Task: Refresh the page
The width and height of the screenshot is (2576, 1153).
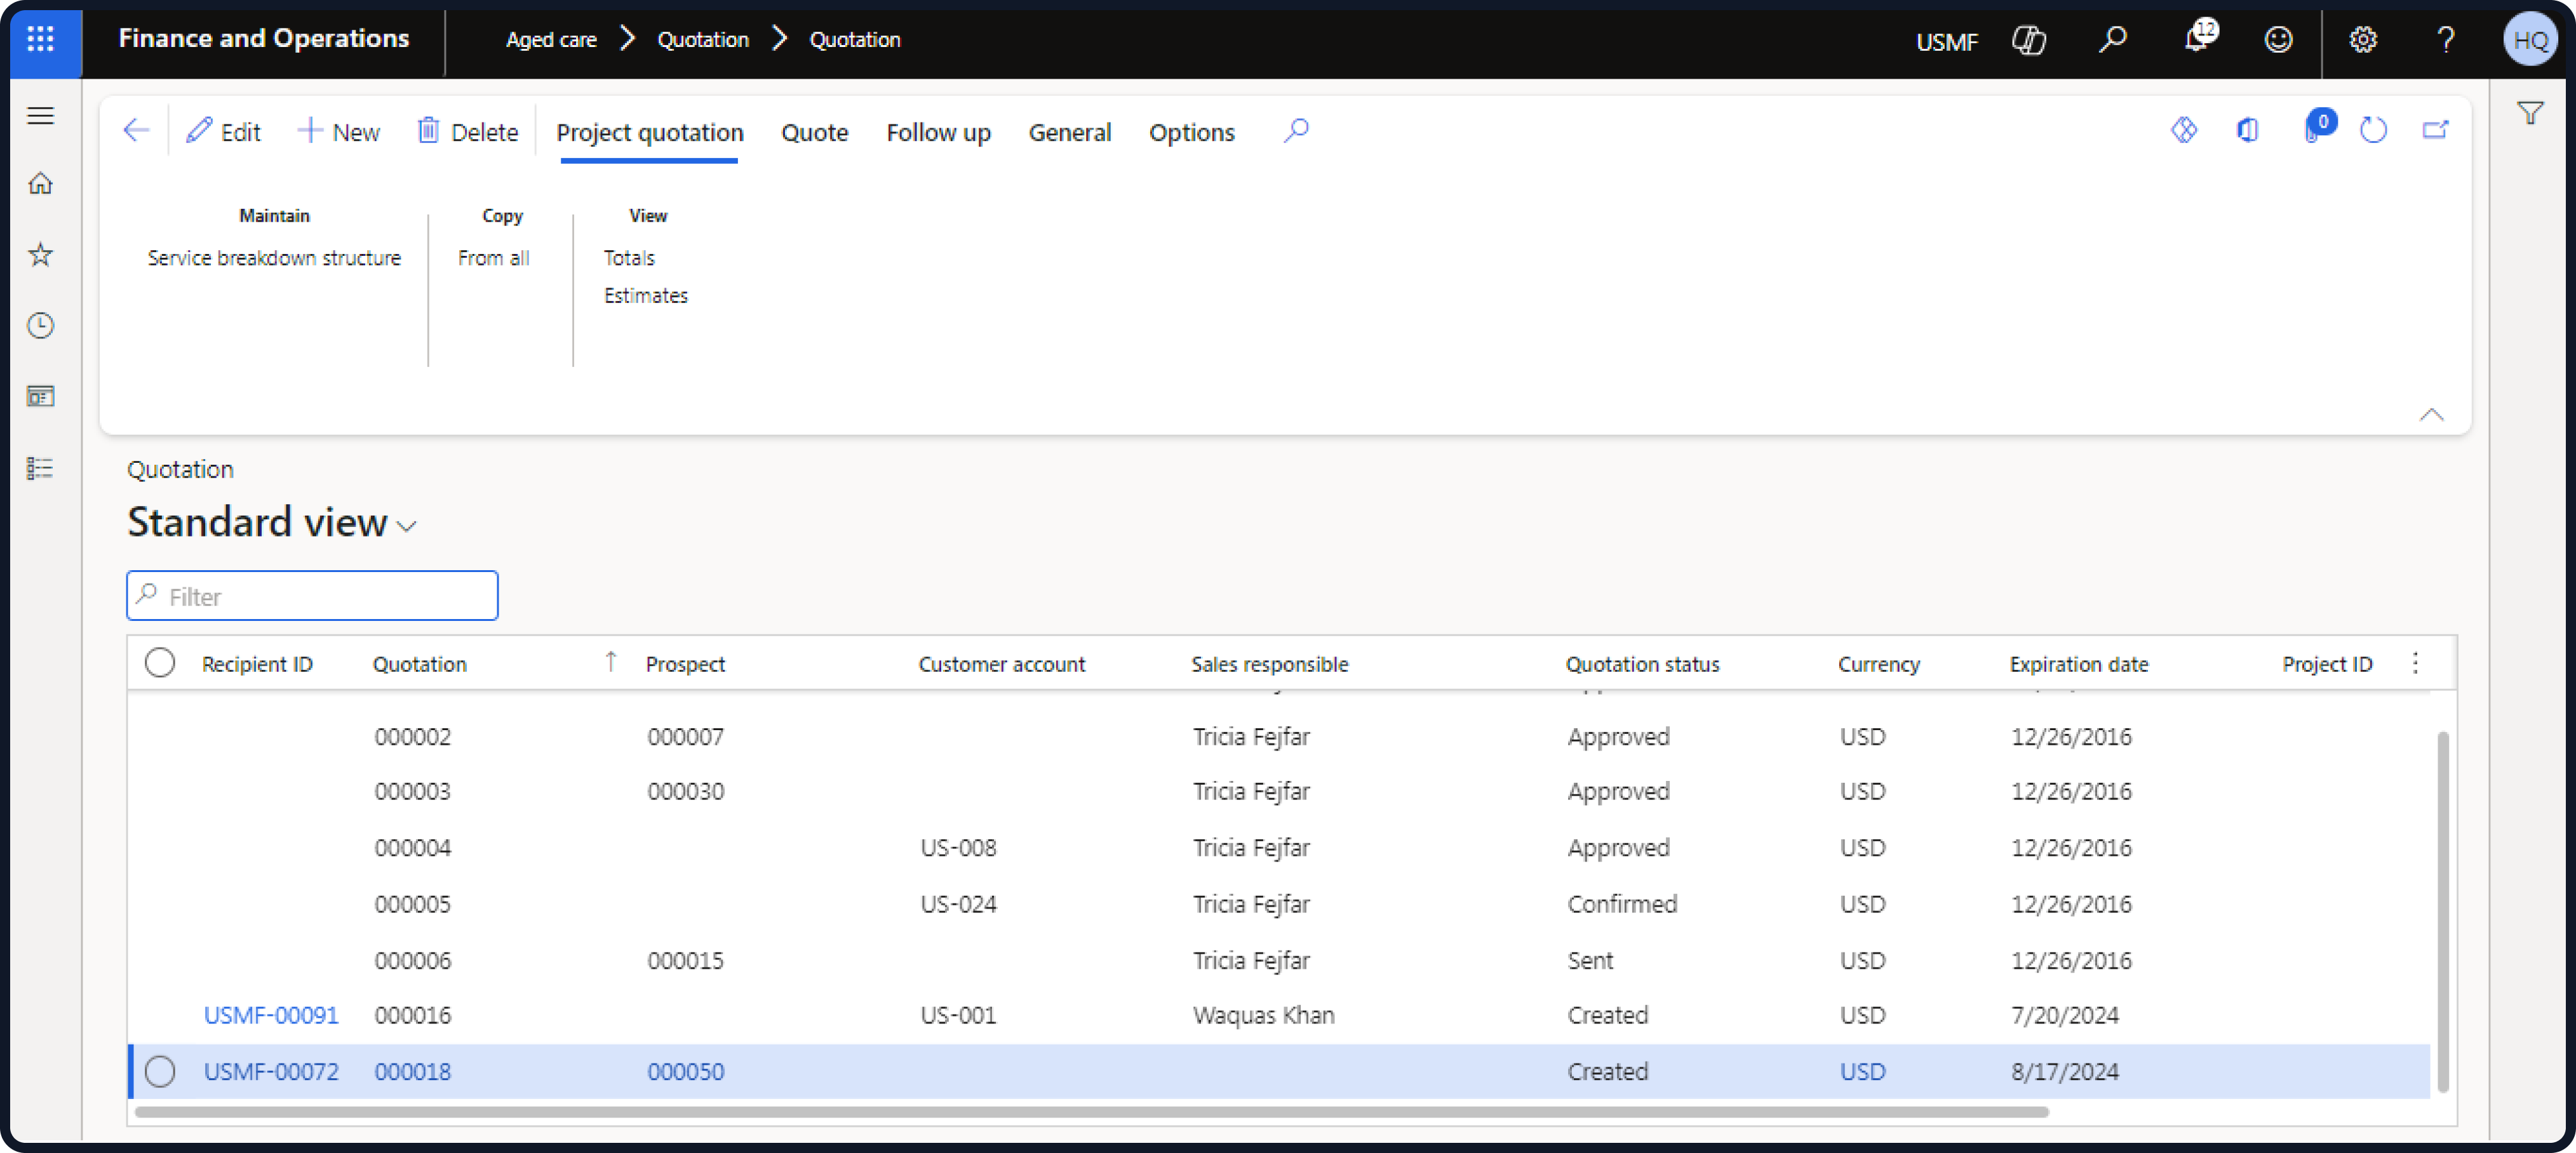Action: [x=2373, y=130]
